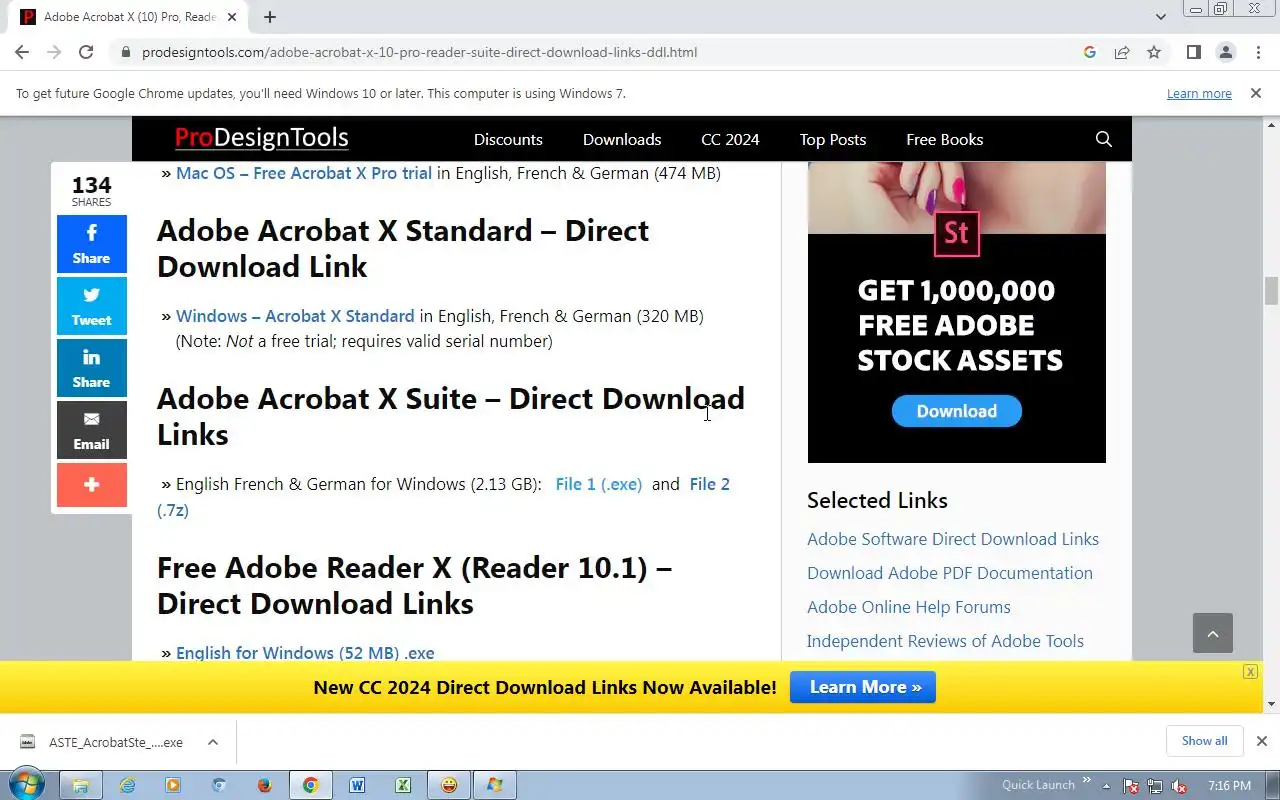Open the tab search dropdown arrow

(1160, 17)
